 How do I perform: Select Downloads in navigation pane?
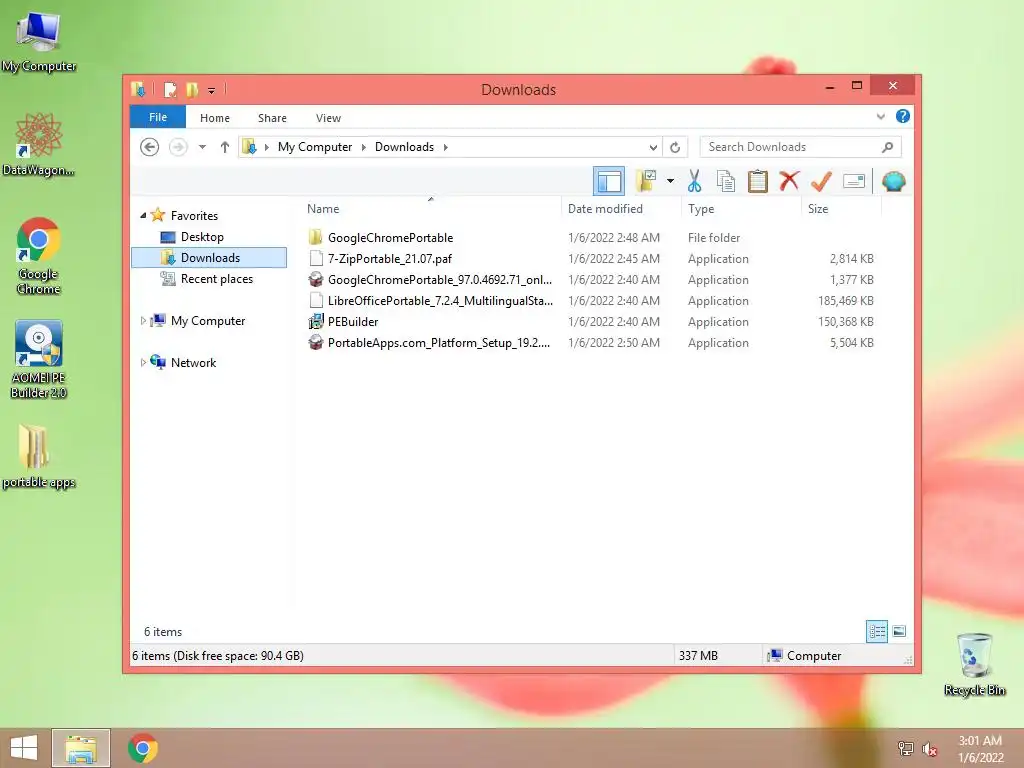tap(209, 257)
